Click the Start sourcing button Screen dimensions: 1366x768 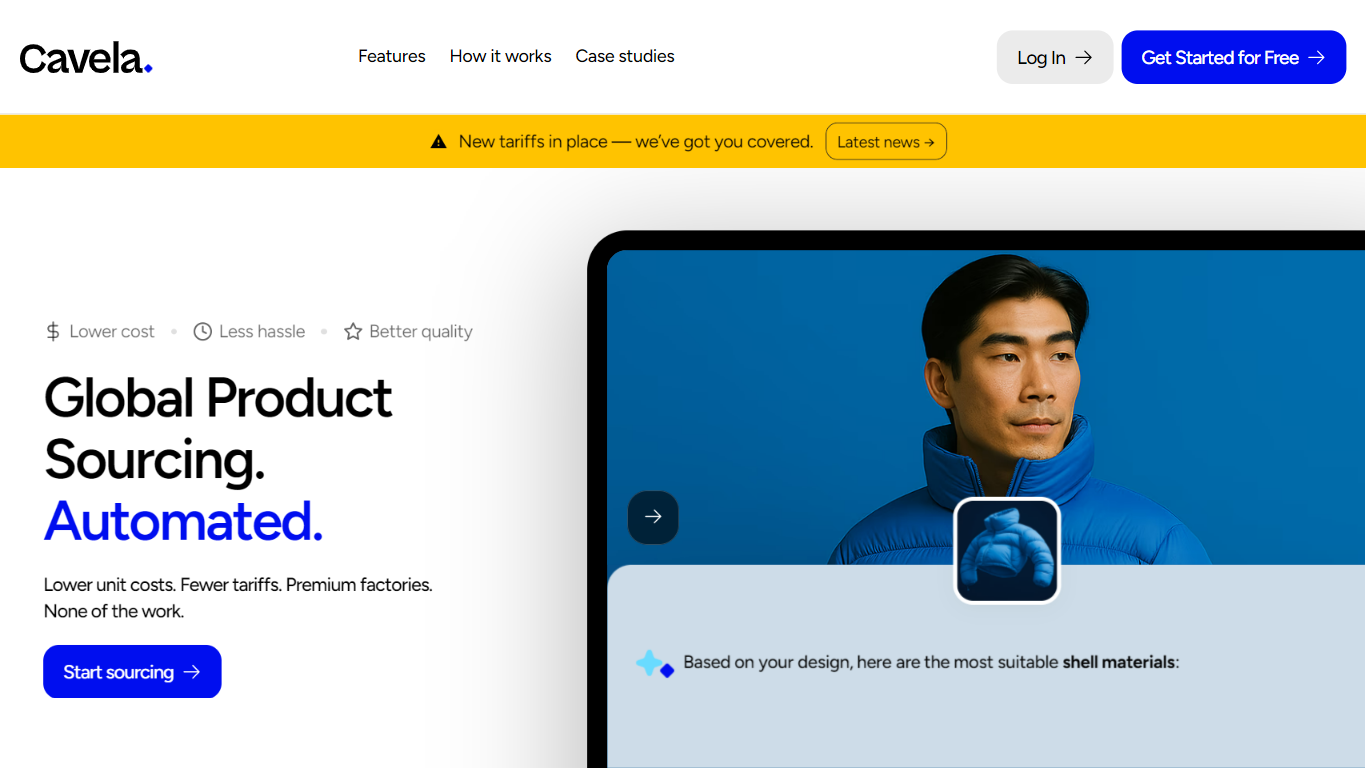click(x=132, y=672)
